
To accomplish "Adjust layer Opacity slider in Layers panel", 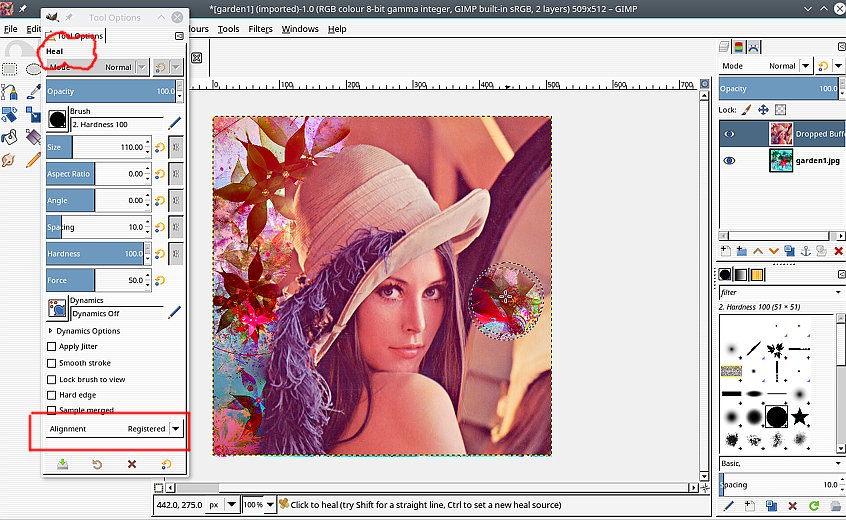I will point(779,88).
